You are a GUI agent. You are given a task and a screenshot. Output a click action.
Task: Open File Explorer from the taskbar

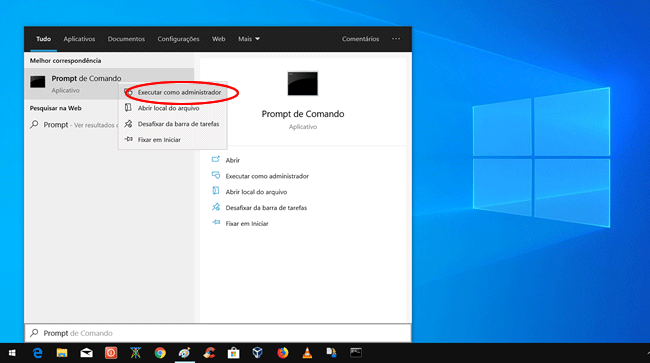(62, 353)
